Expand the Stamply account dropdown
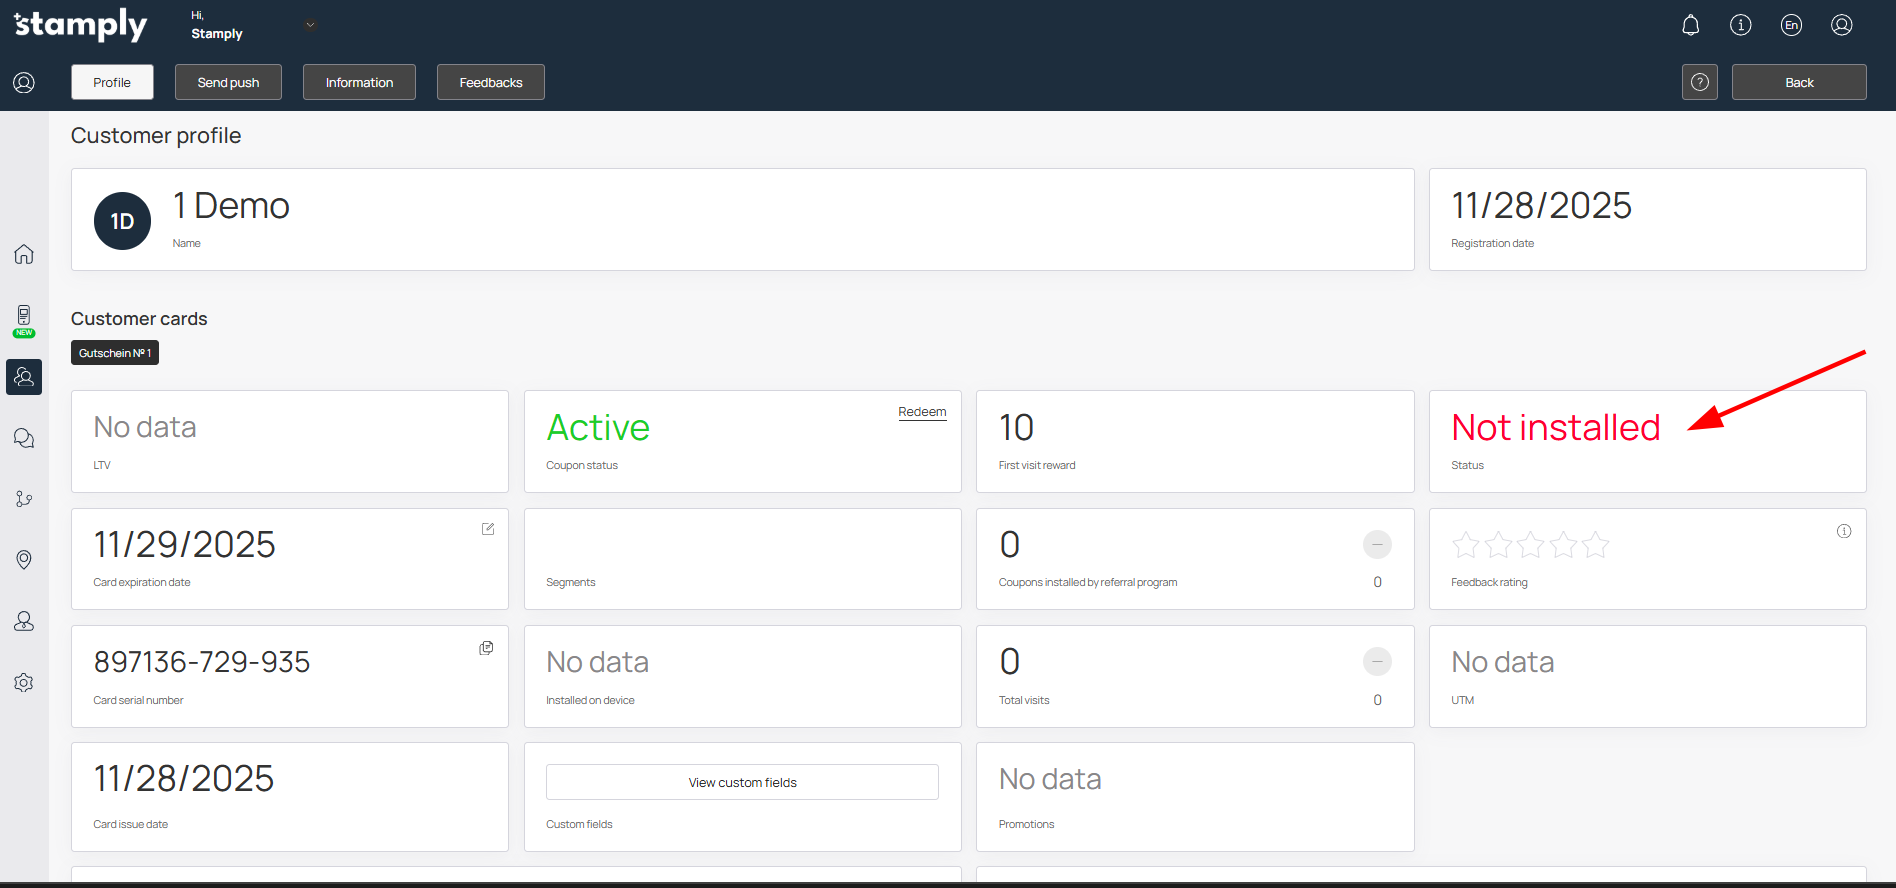 point(310,25)
